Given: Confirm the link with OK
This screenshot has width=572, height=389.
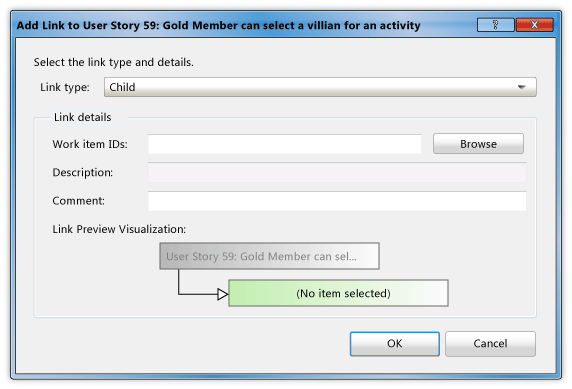Looking at the screenshot, I should pyautogui.click(x=395, y=344).
